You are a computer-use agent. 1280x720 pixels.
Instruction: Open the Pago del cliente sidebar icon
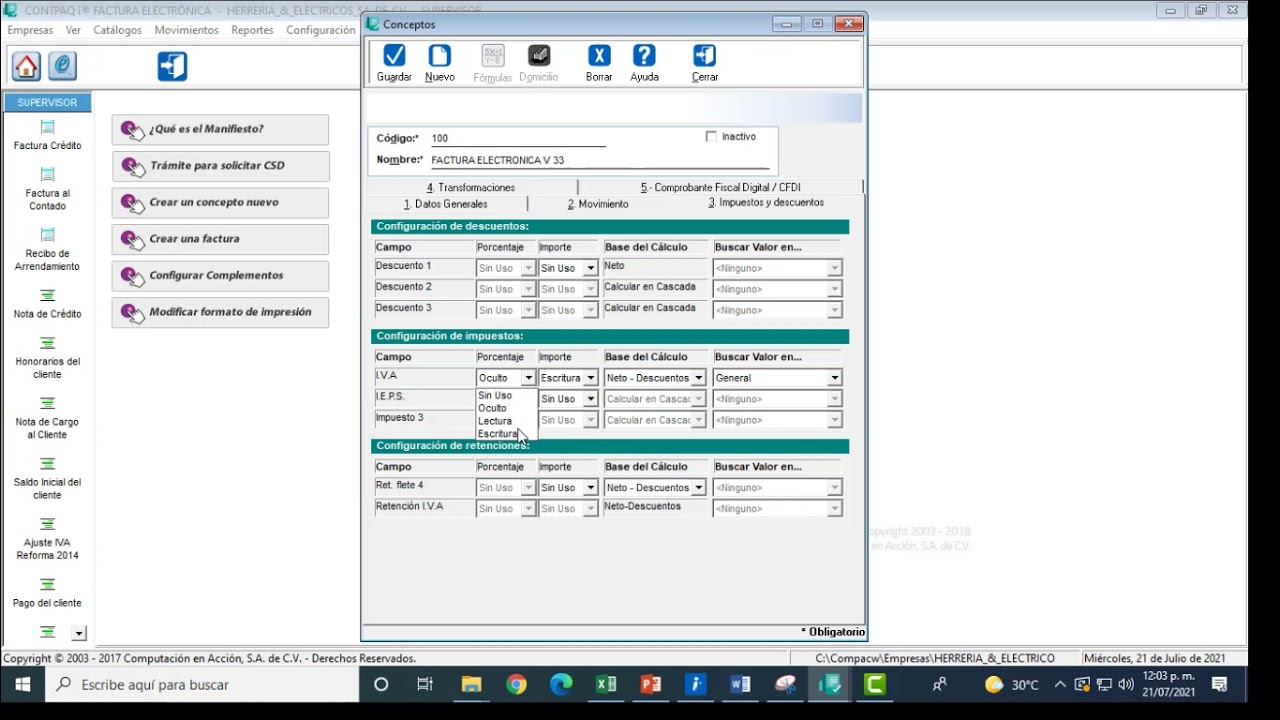tap(47, 584)
